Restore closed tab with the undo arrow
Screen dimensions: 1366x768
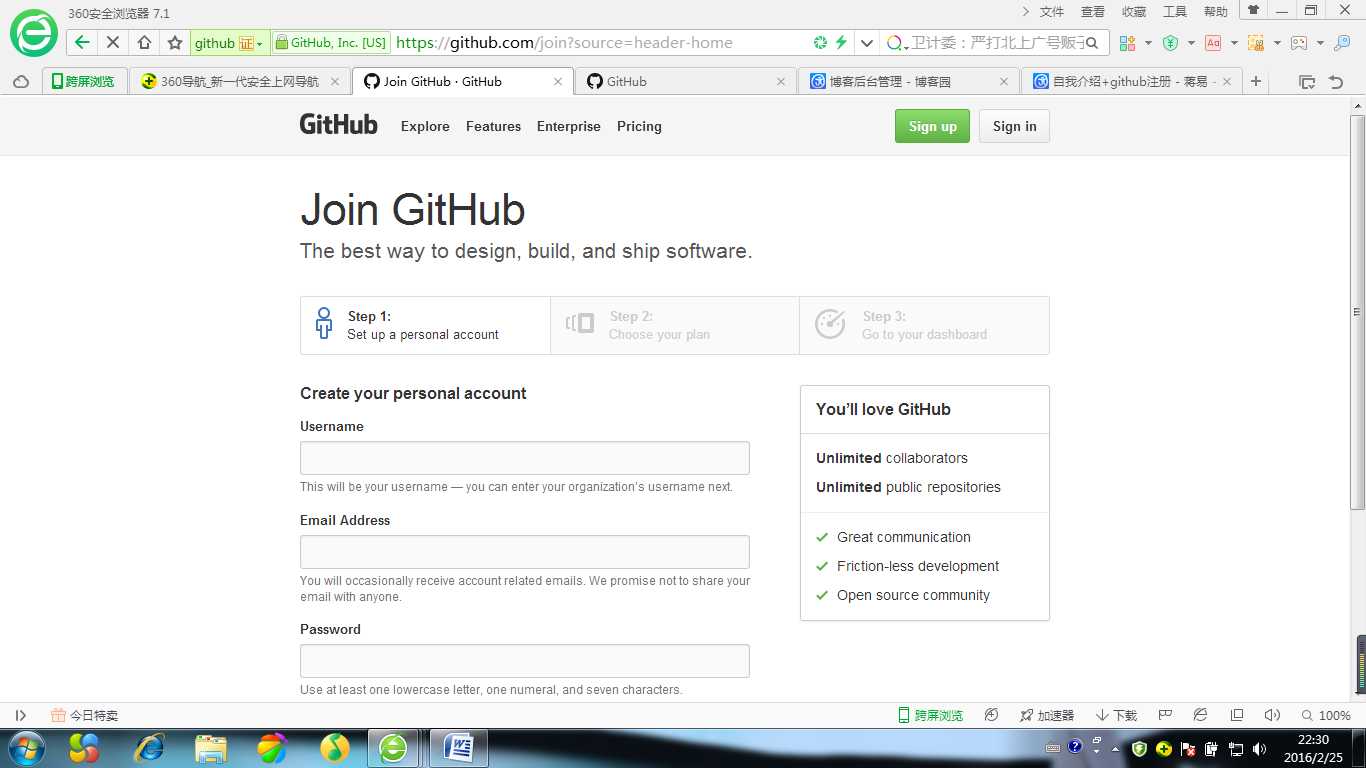pyautogui.click(x=1336, y=82)
